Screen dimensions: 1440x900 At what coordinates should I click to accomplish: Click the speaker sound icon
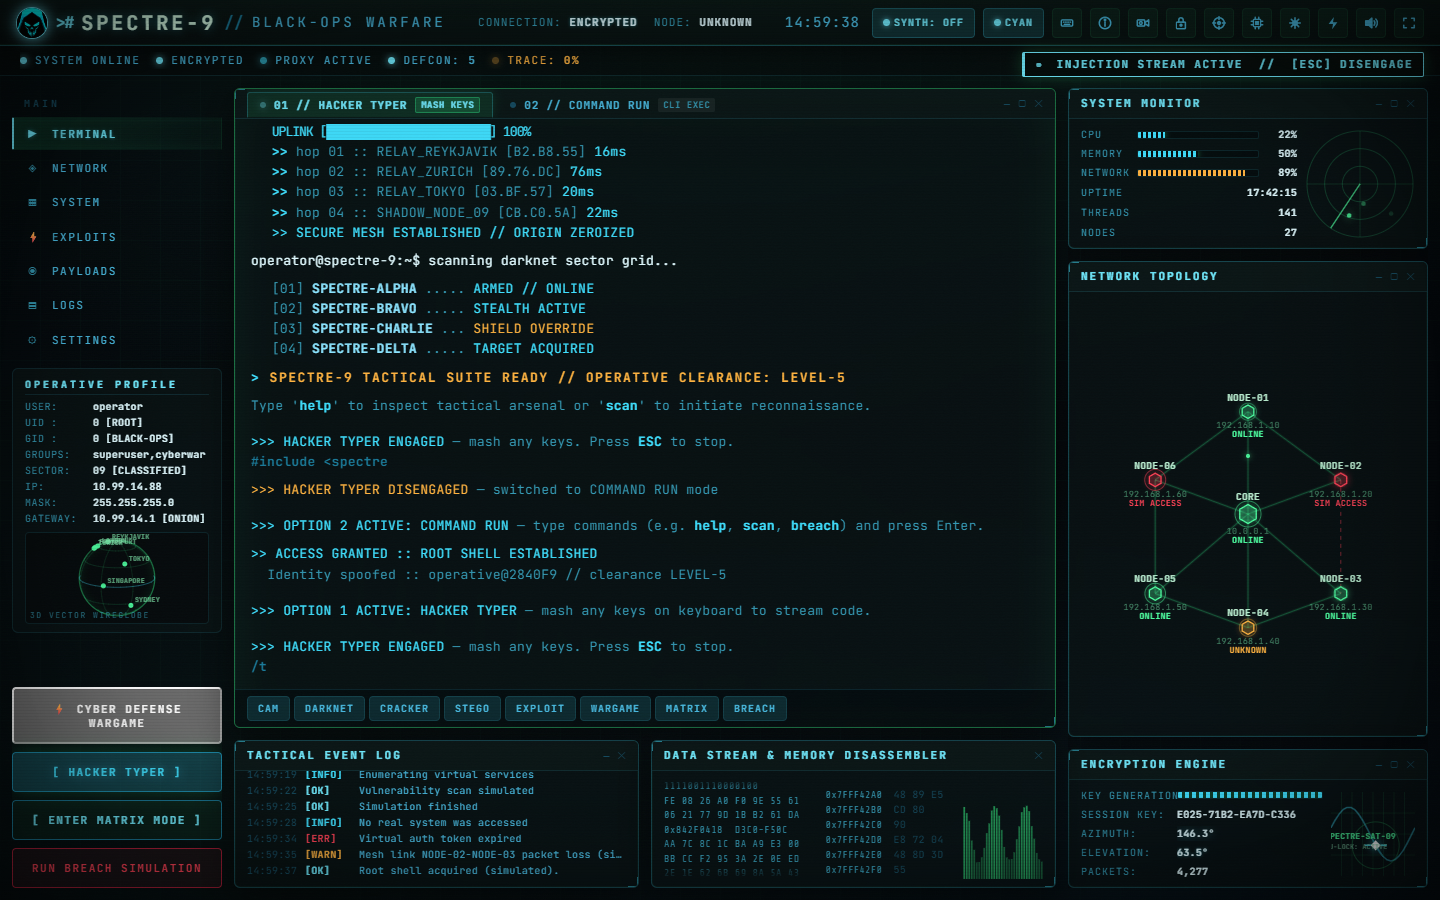[1371, 23]
